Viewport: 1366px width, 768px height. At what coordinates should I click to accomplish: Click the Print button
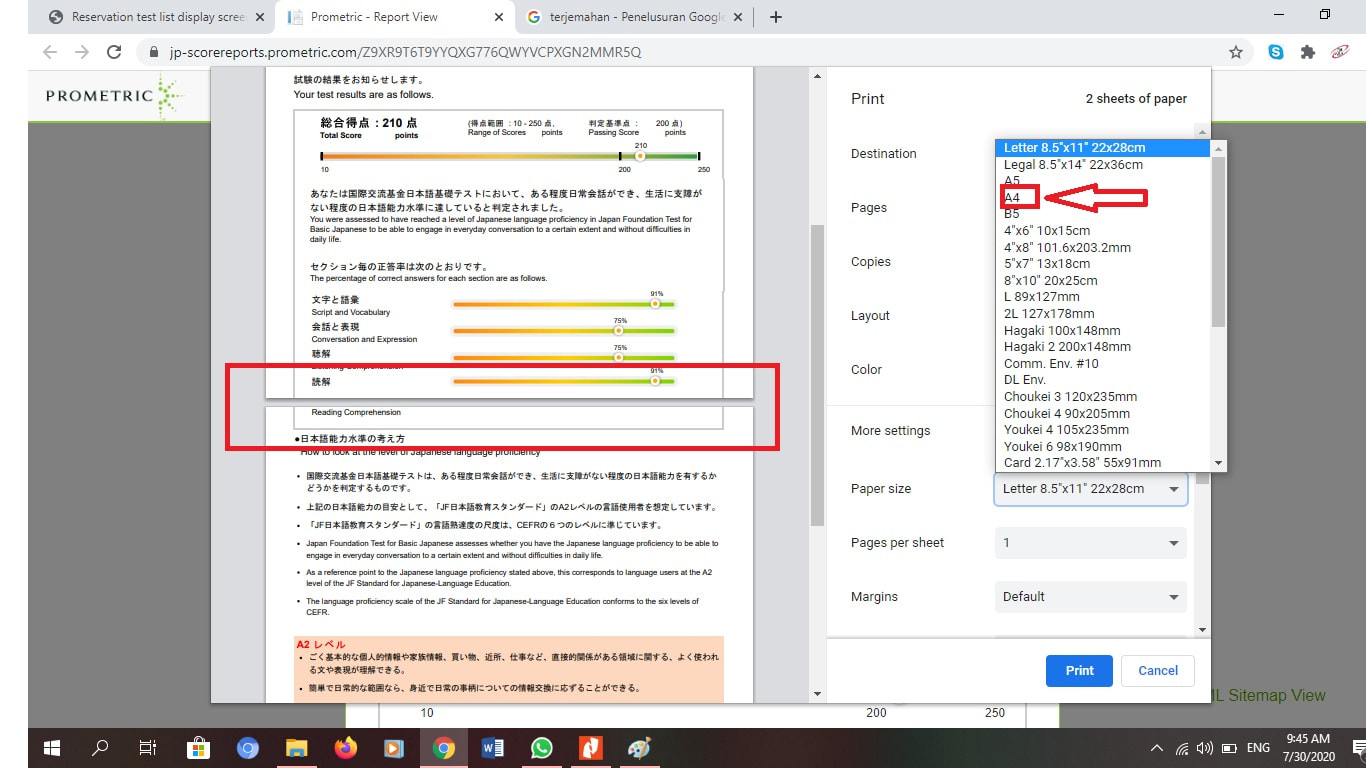pyautogui.click(x=1079, y=671)
